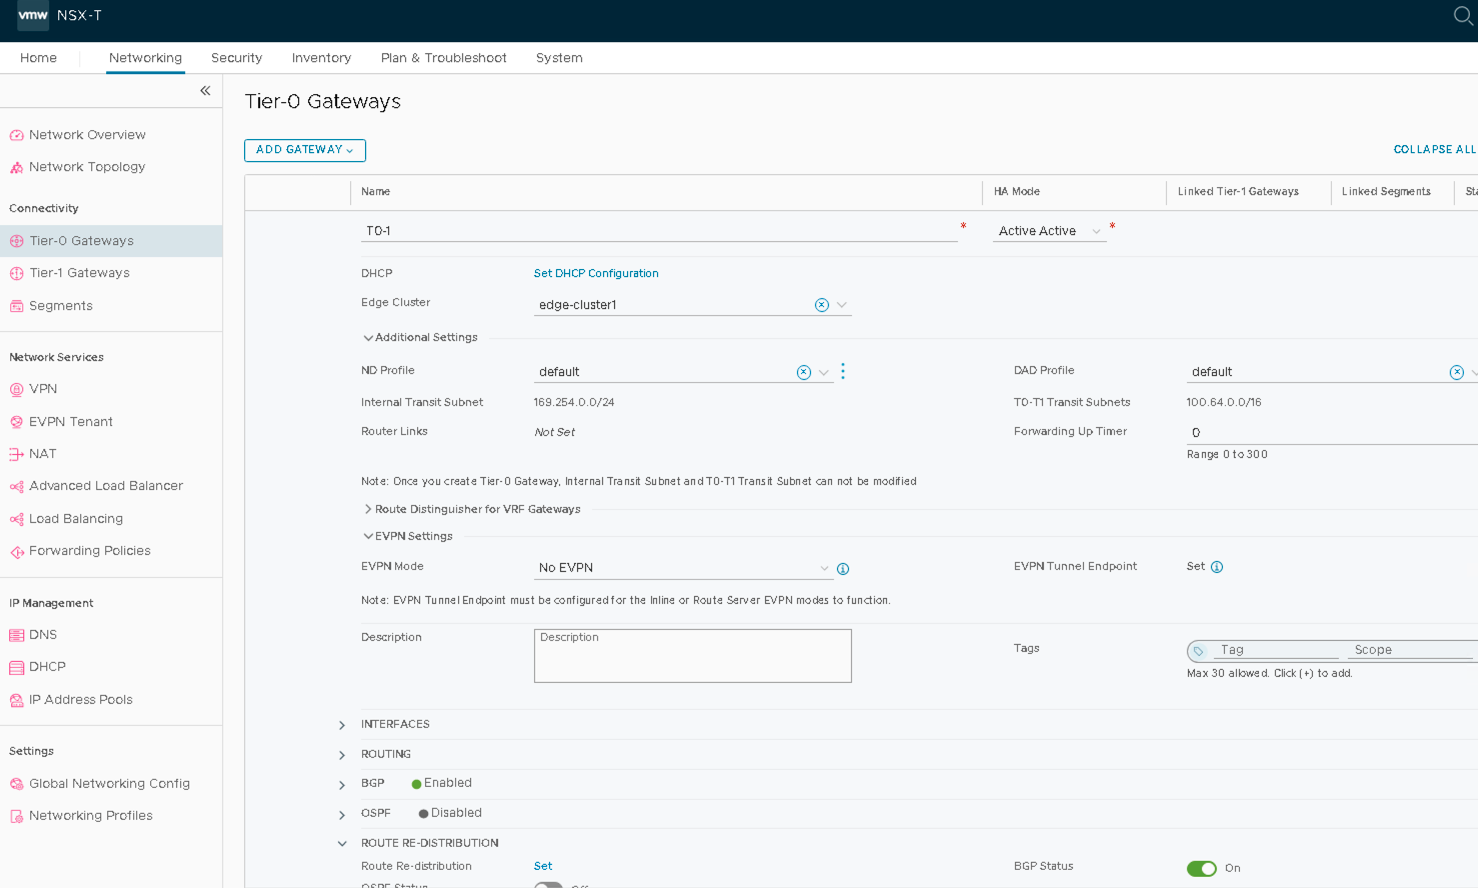Collapse the EVPN Settings section
The height and width of the screenshot is (888, 1478).
click(368, 537)
